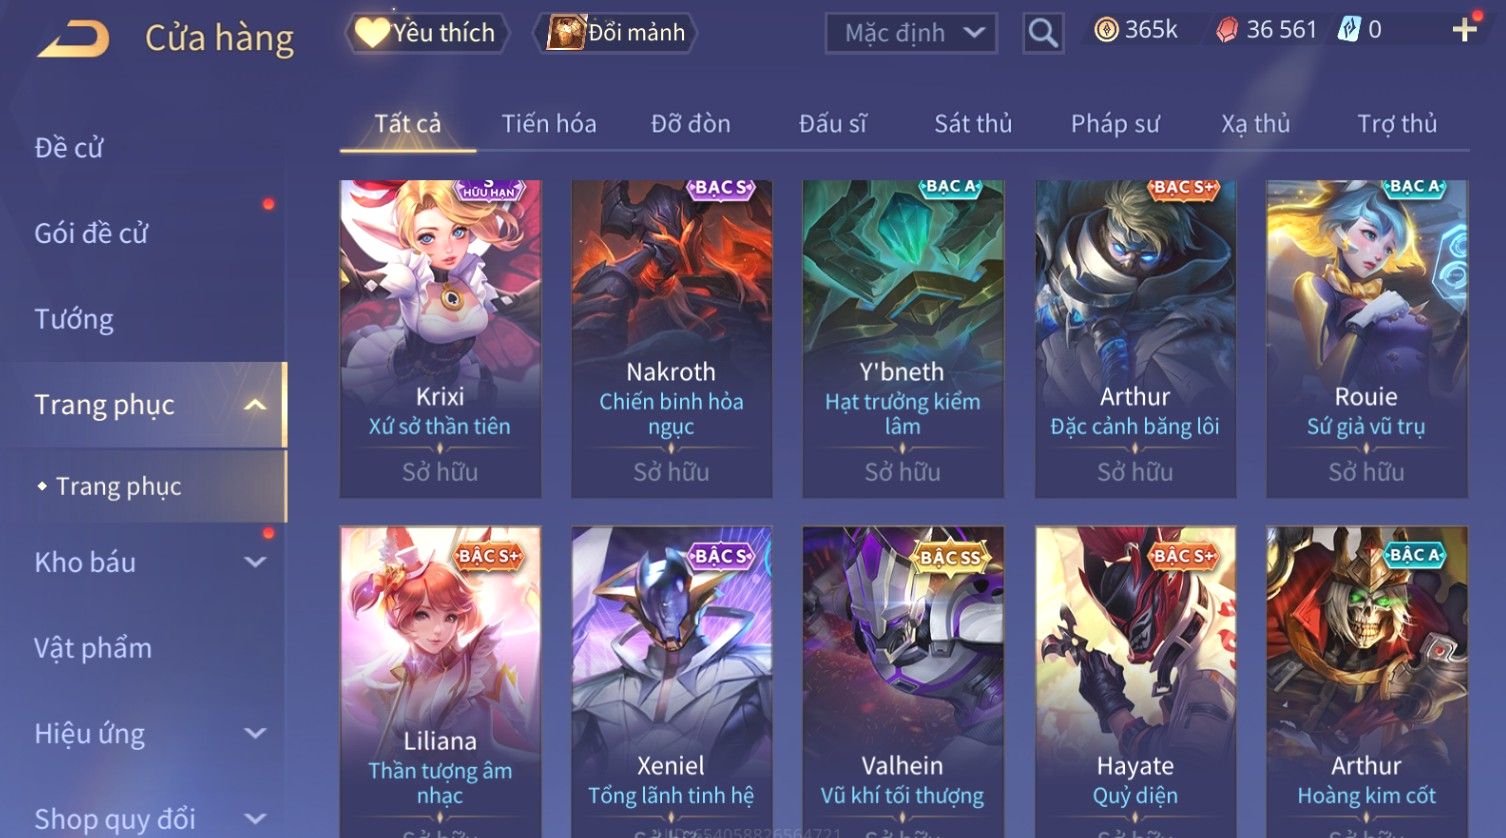Tap the gold coin balance icon
This screenshot has width=1506, height=838.
tap(1106, 30)
